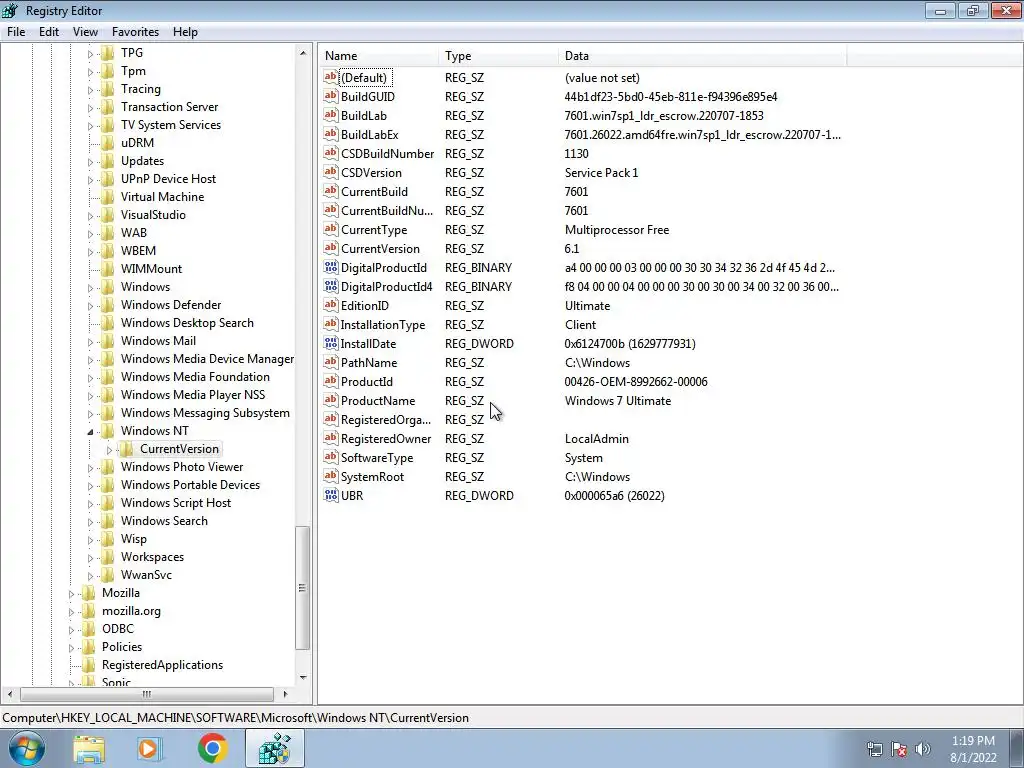The width and height of the screenshot is (1024, 768).
Task: Open Windows Media Player from the taskbar
Action: [149, 748]
